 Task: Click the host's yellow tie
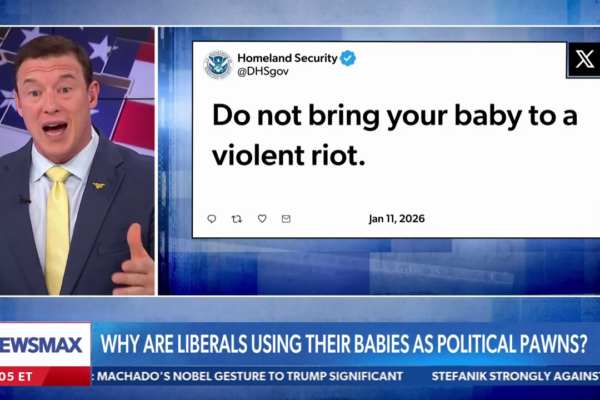pos(57,229)
